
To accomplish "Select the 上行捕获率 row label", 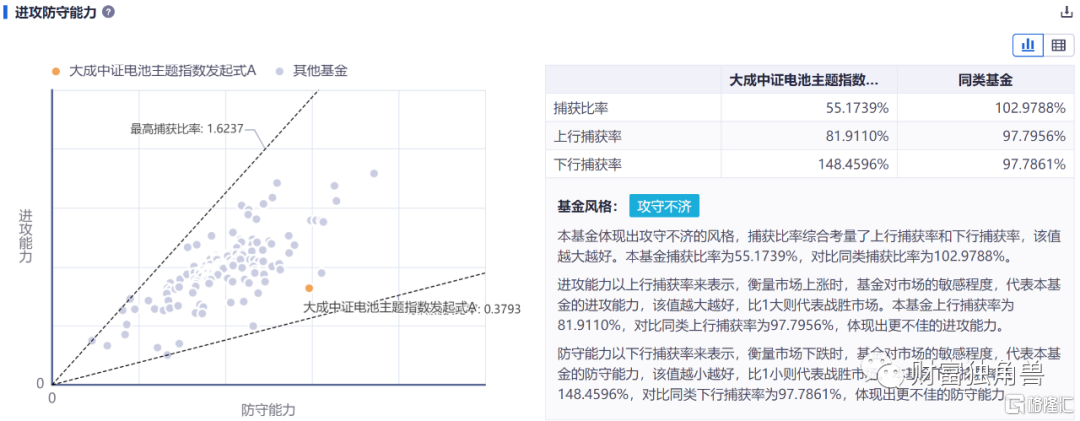I will pyautogui.click(x=588, y=136).
